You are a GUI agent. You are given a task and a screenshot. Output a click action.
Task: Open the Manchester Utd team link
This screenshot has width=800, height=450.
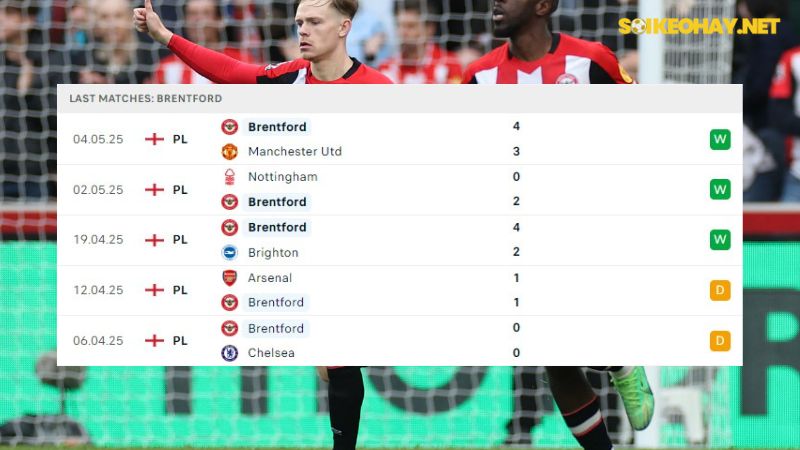295,152
